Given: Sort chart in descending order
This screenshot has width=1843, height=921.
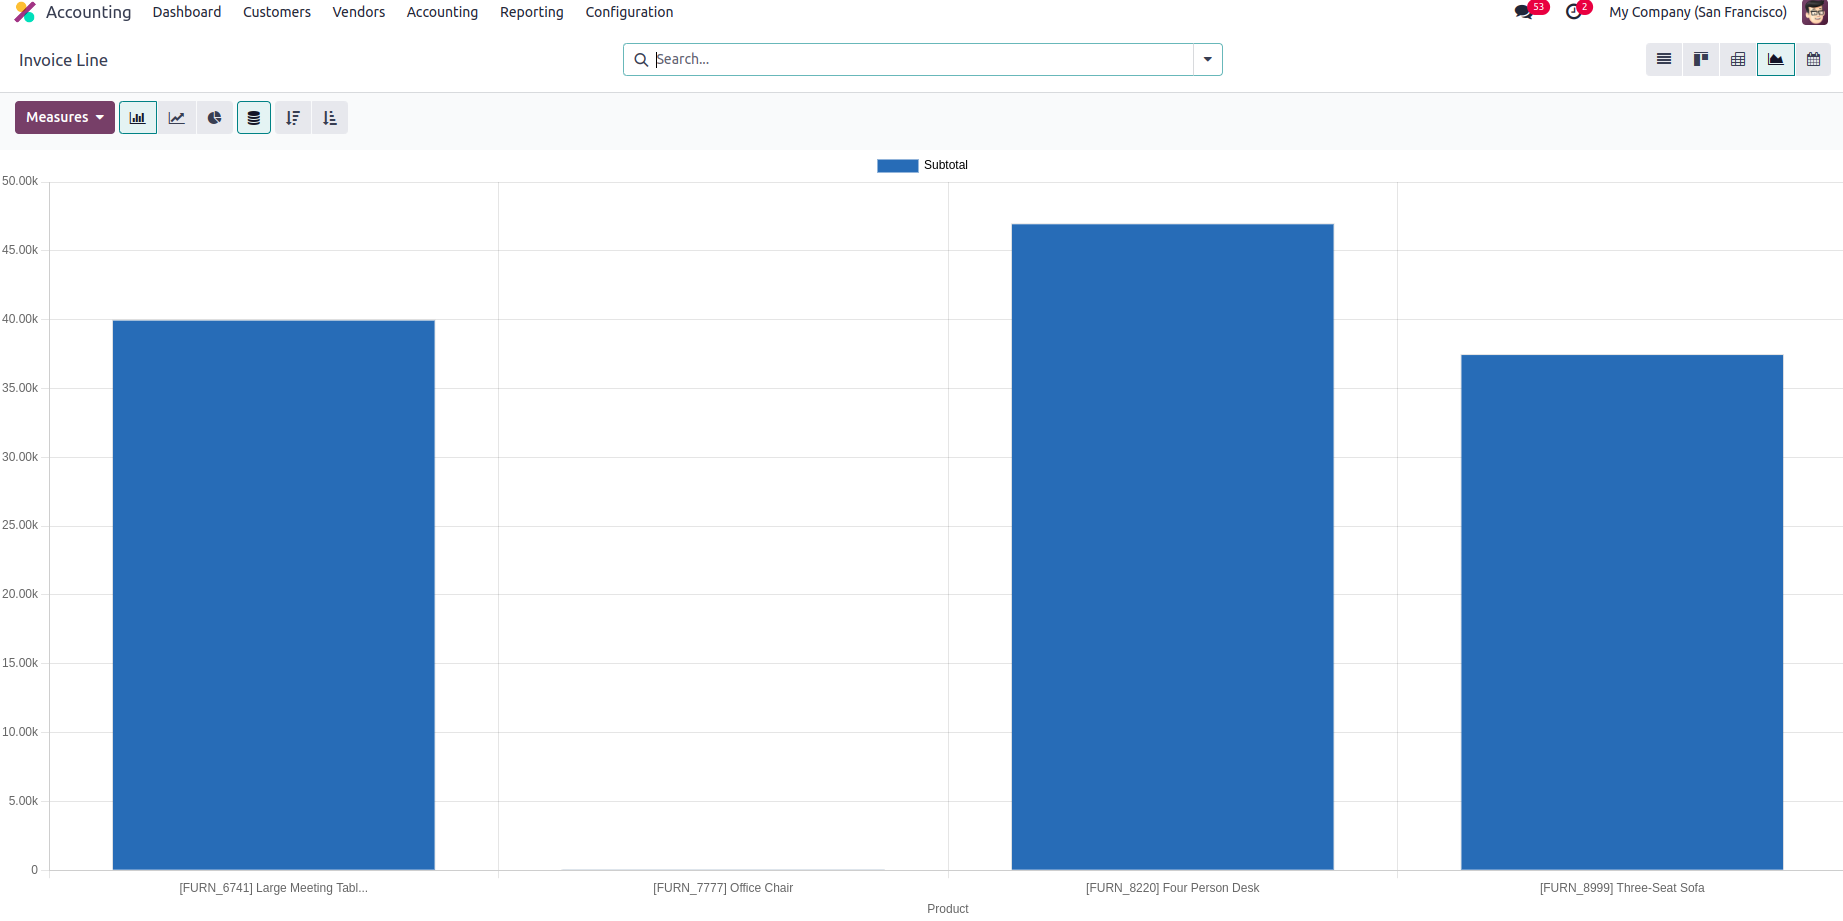Looking at the screenshot, I should click(x=293, y=118).
